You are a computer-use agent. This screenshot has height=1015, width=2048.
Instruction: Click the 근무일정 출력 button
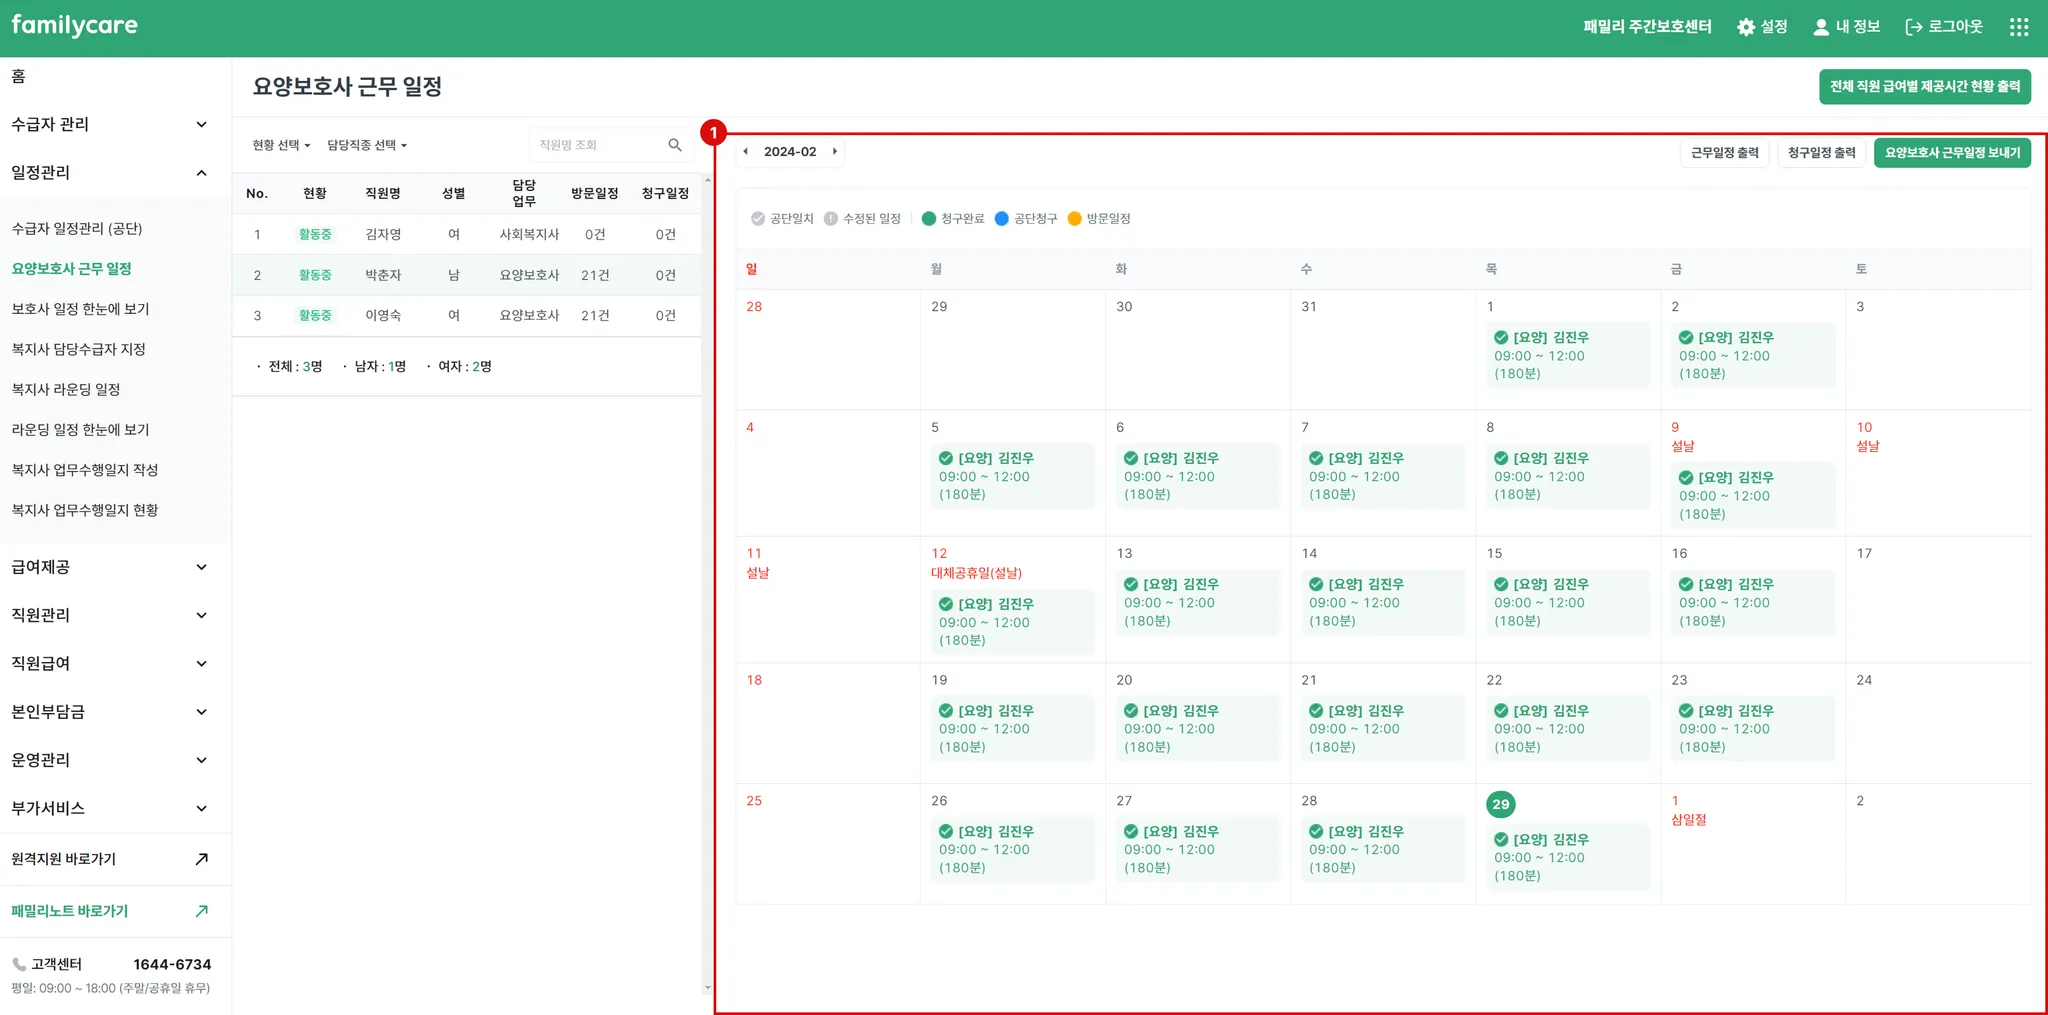(1725, 153)
